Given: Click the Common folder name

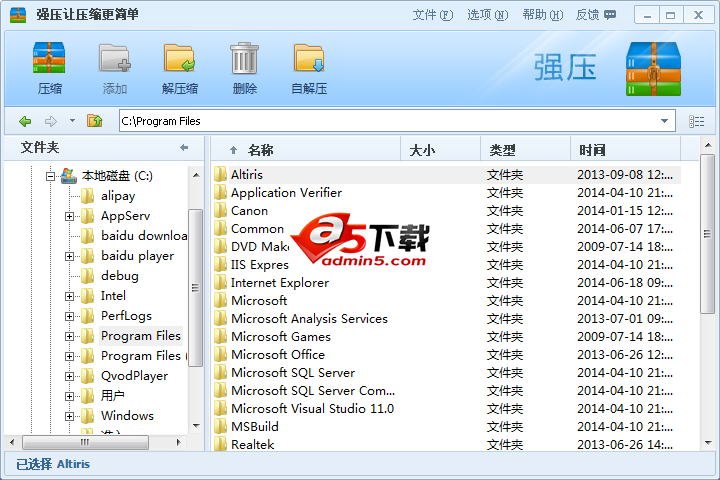Looking at the screenshot, I should (x=257, y=229).
